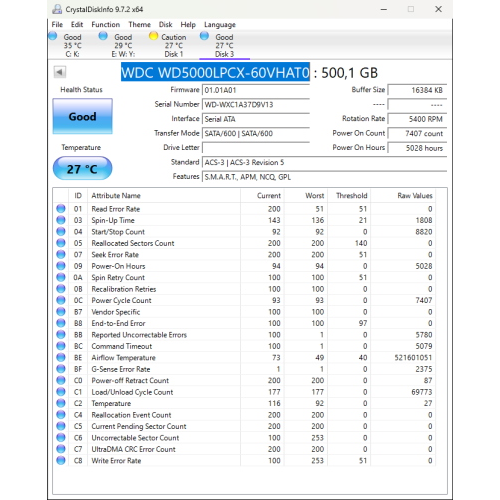Click the Power On Count 7407 count box
The height and width of the screenshot is (500, 500).
point(417,133)
